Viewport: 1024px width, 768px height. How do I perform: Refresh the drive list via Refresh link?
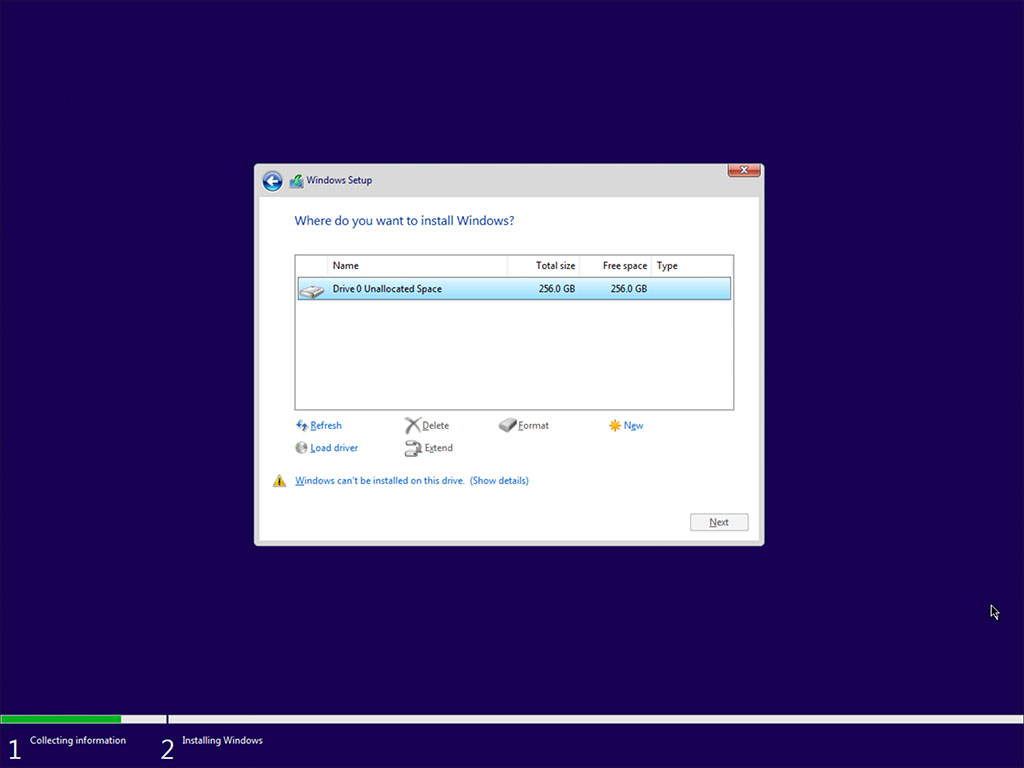click(326, 426)
